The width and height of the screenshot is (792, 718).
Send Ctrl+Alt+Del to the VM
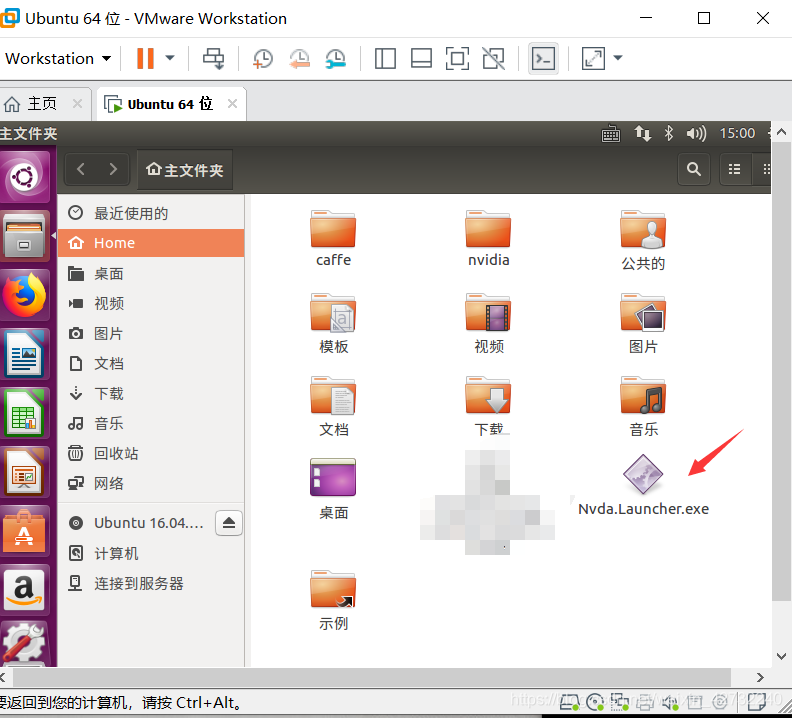[214, 59]
